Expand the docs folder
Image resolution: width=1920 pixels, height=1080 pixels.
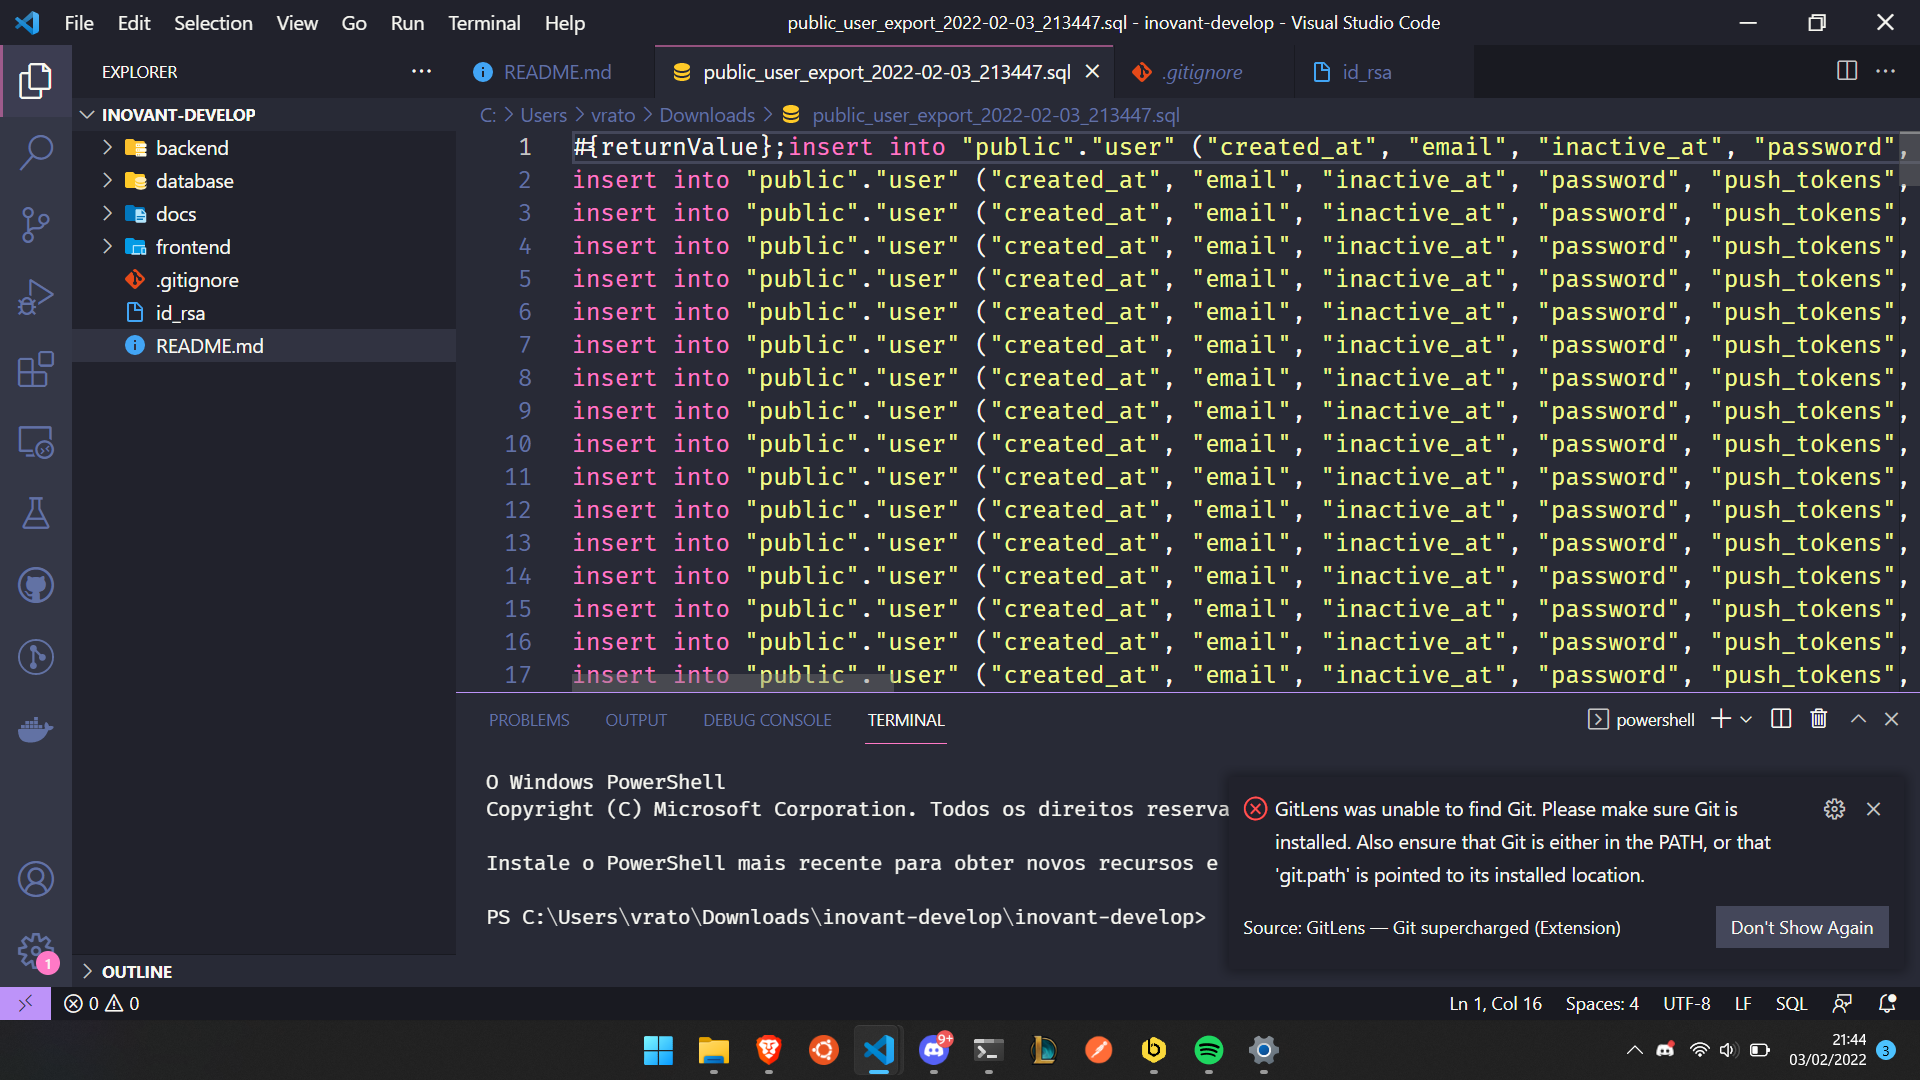tap(107, 213)
